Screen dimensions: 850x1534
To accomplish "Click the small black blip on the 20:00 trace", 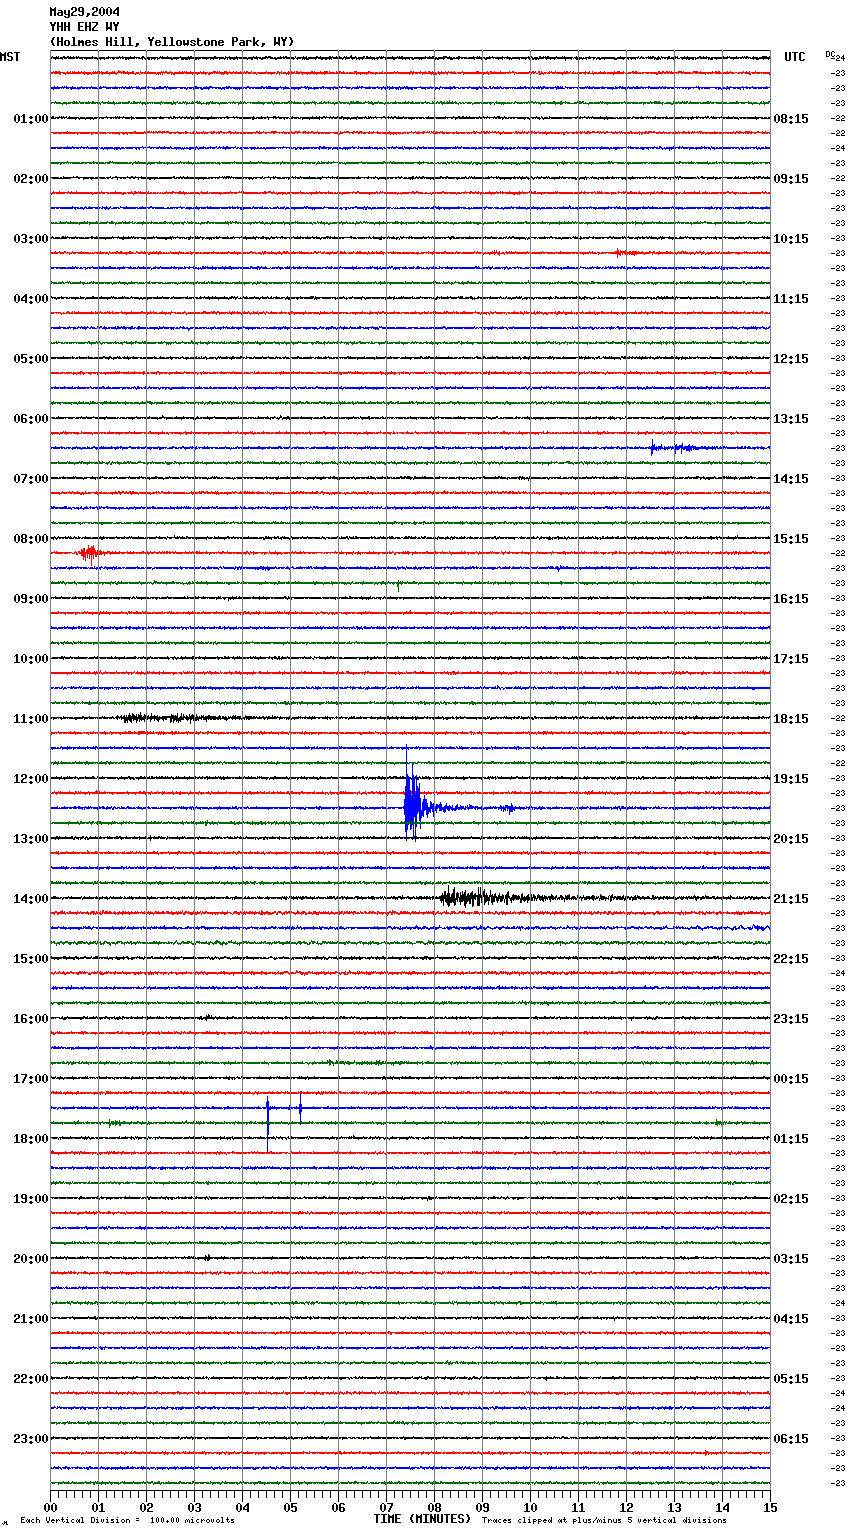I will [x=207, y=1258].
